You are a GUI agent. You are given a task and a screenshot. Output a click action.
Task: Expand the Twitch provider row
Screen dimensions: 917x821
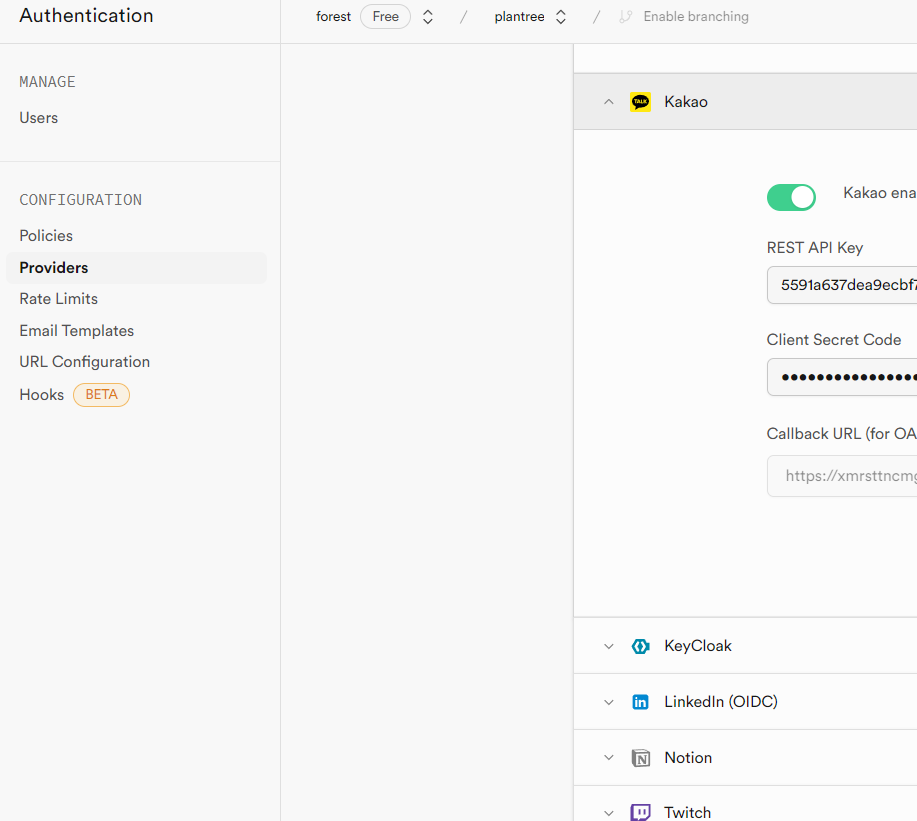[x=609, y=813]
